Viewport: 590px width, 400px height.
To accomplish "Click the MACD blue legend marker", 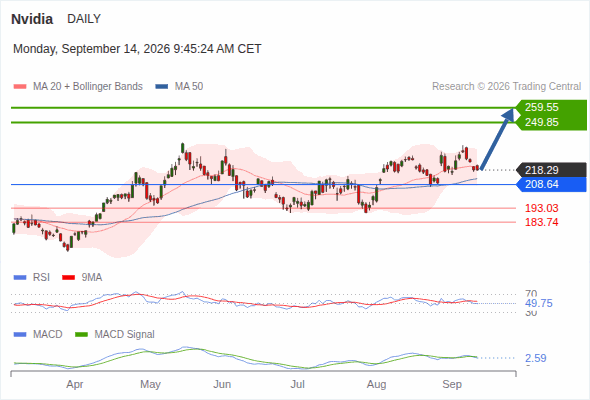I will 20,335.
